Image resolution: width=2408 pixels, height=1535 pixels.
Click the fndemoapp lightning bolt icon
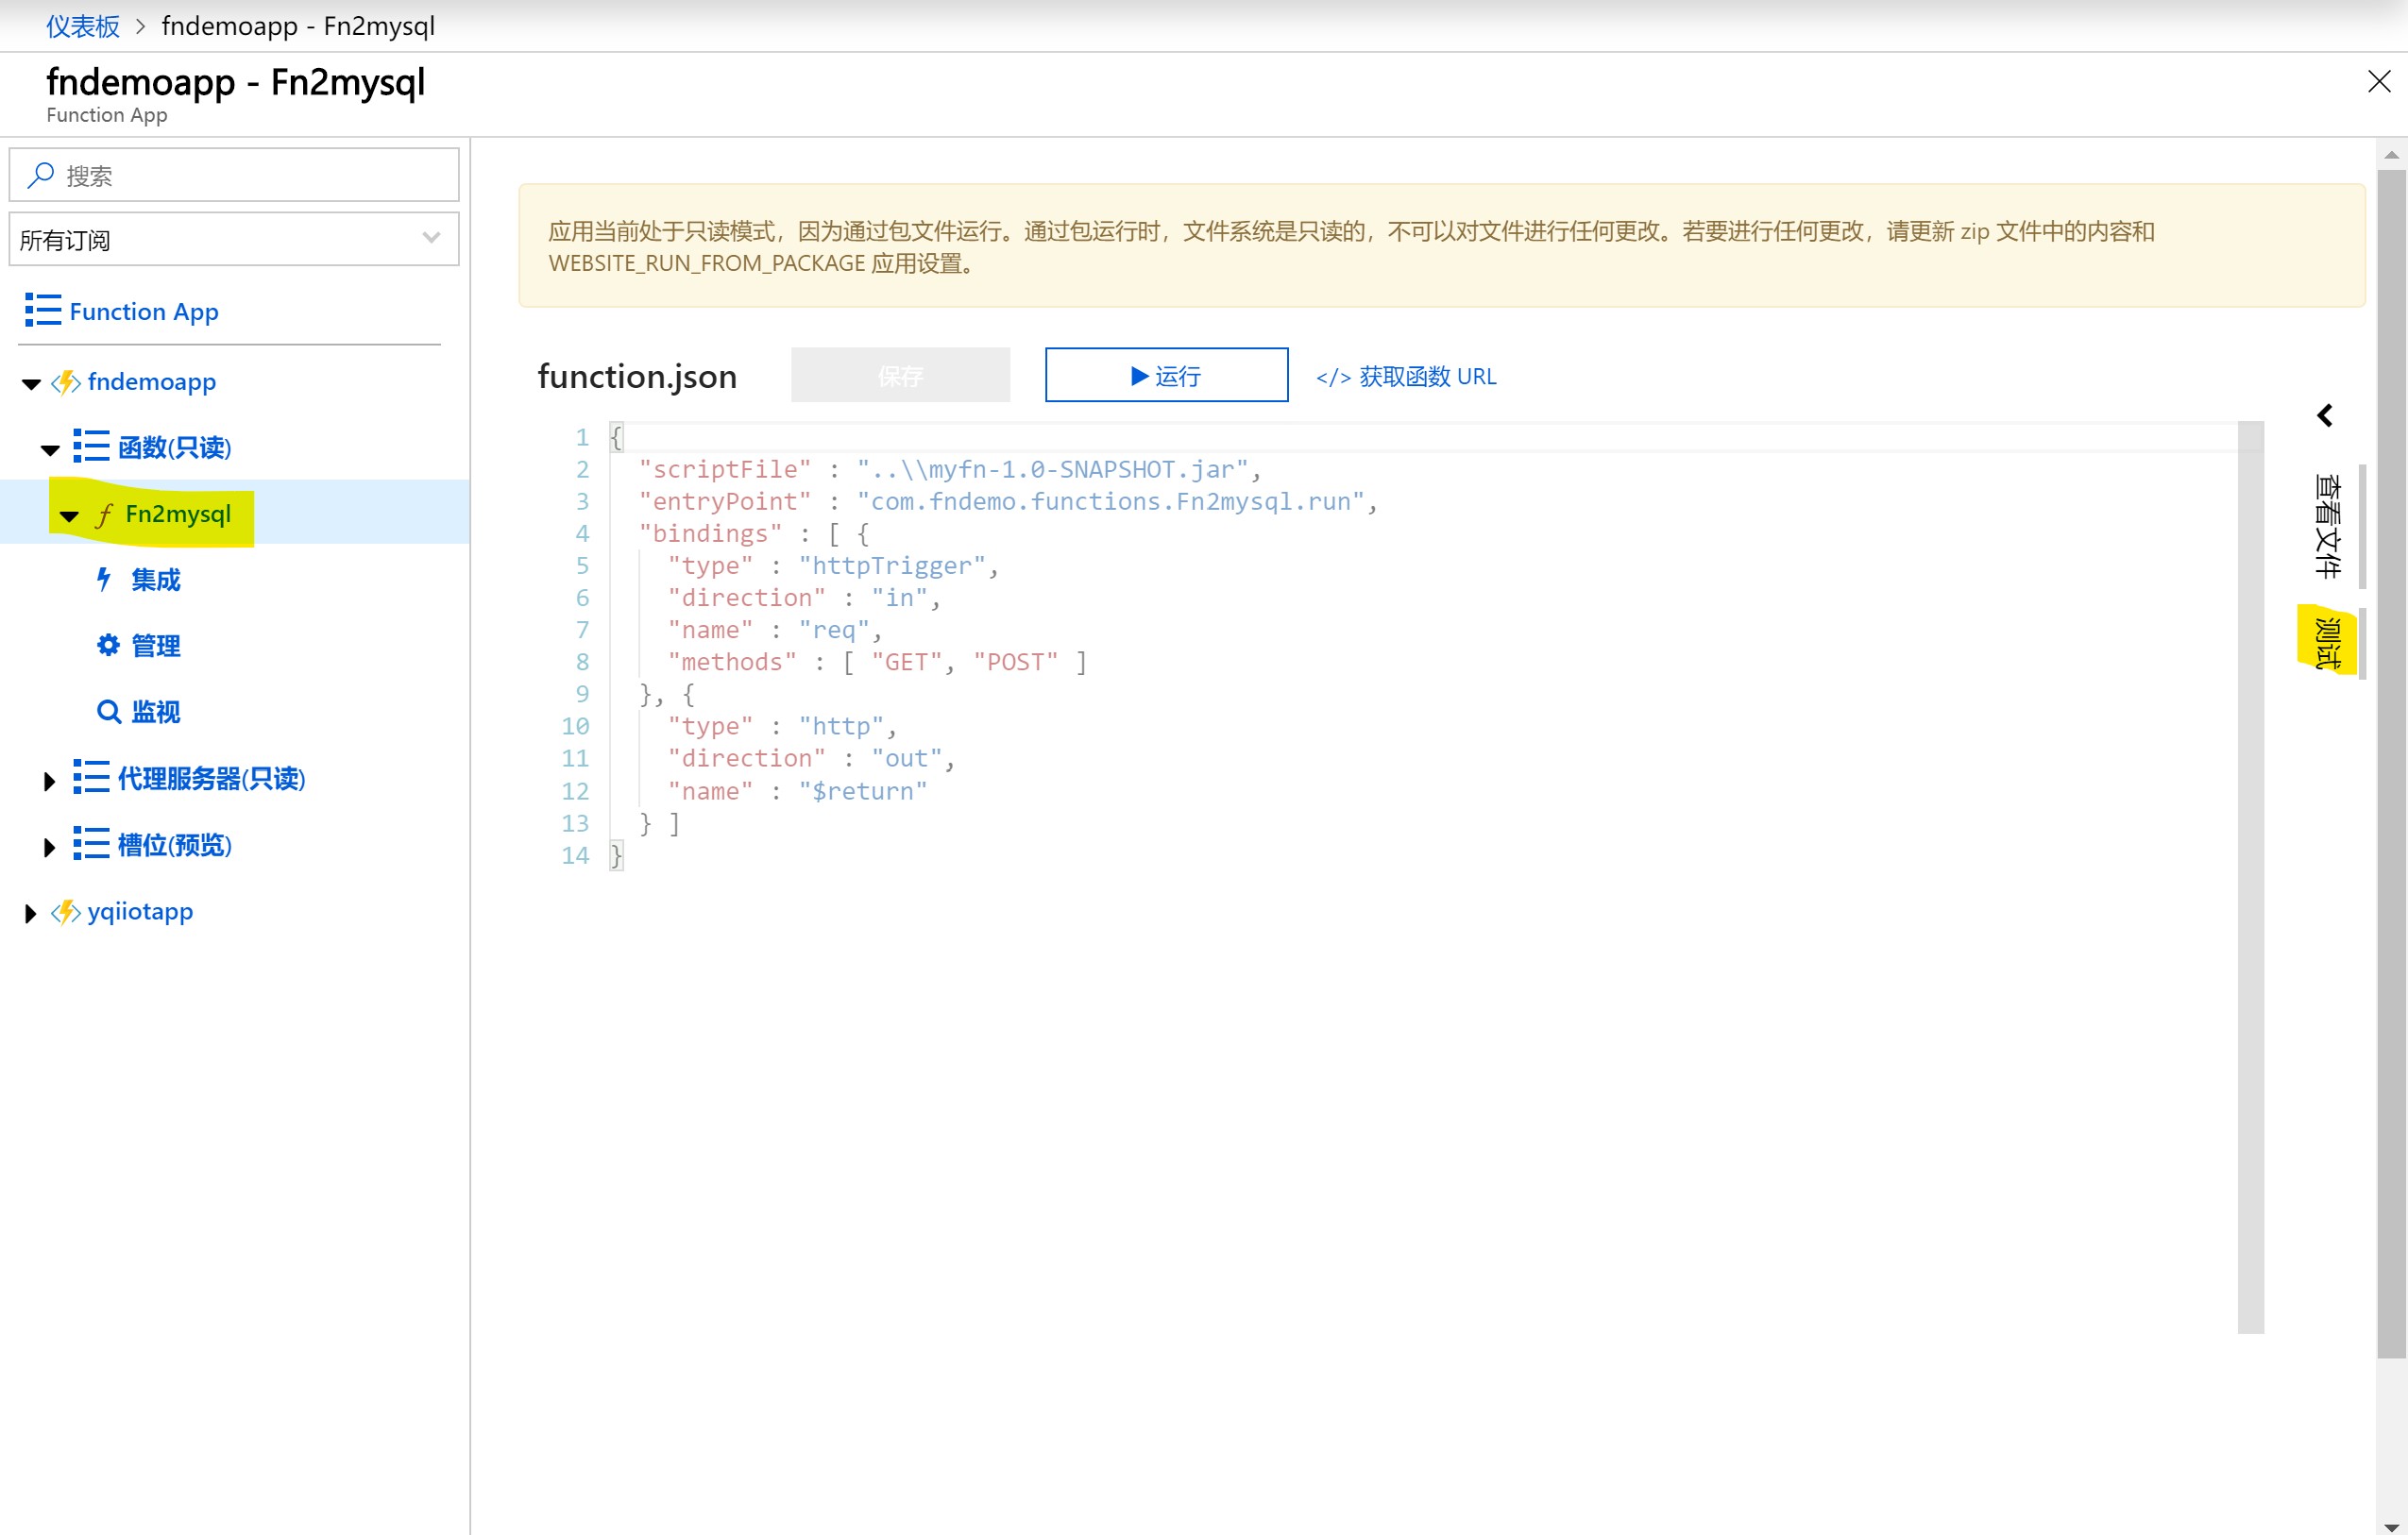click(66, 382)
